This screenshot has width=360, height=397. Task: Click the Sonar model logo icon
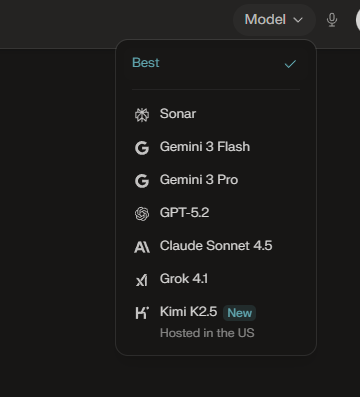click(x=142, y=115)
